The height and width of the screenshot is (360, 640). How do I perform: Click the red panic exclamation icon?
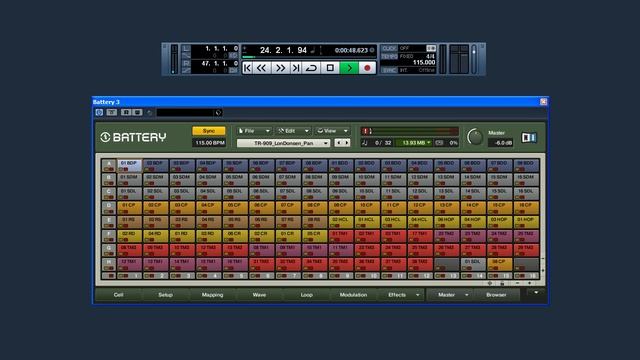coord(366,131)
